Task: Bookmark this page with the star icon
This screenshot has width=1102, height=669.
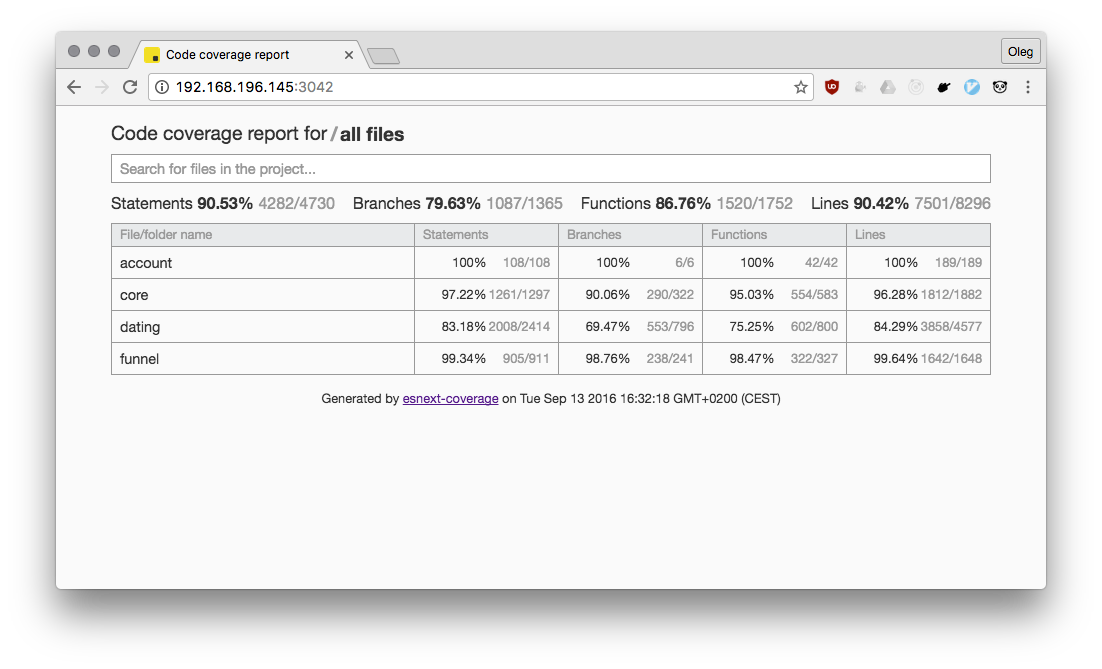Action: coord(800,87)
